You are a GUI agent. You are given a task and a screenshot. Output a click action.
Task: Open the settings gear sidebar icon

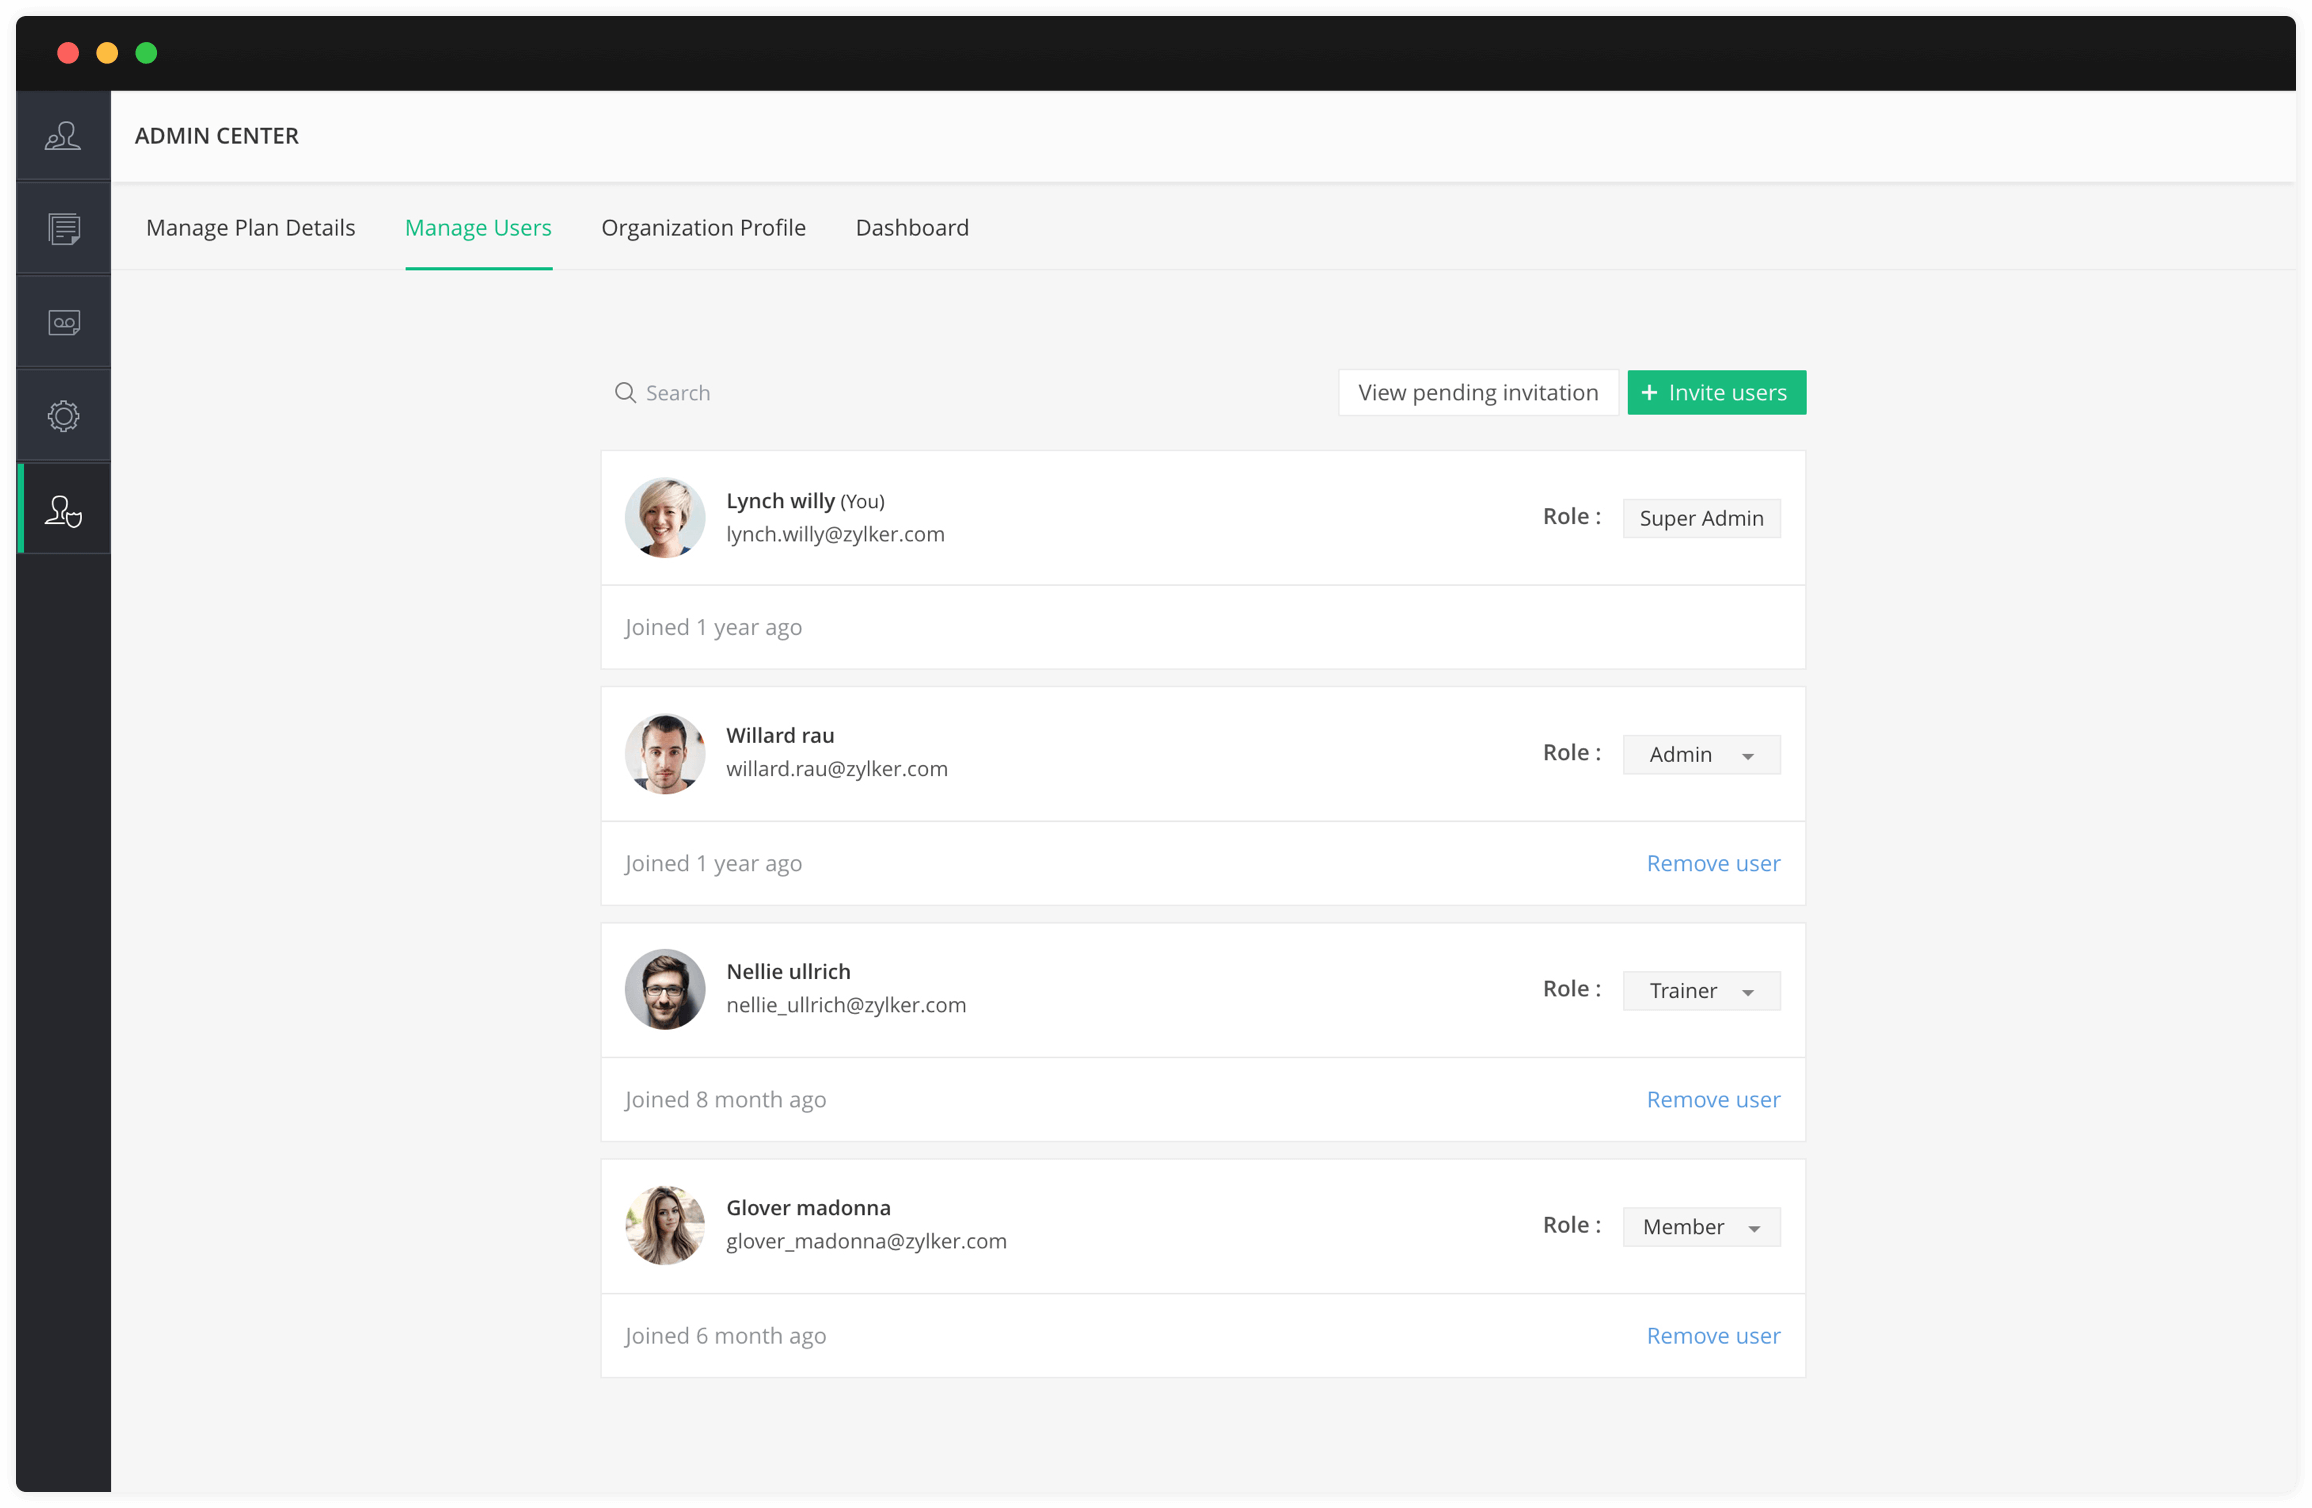tap(63, 416)
